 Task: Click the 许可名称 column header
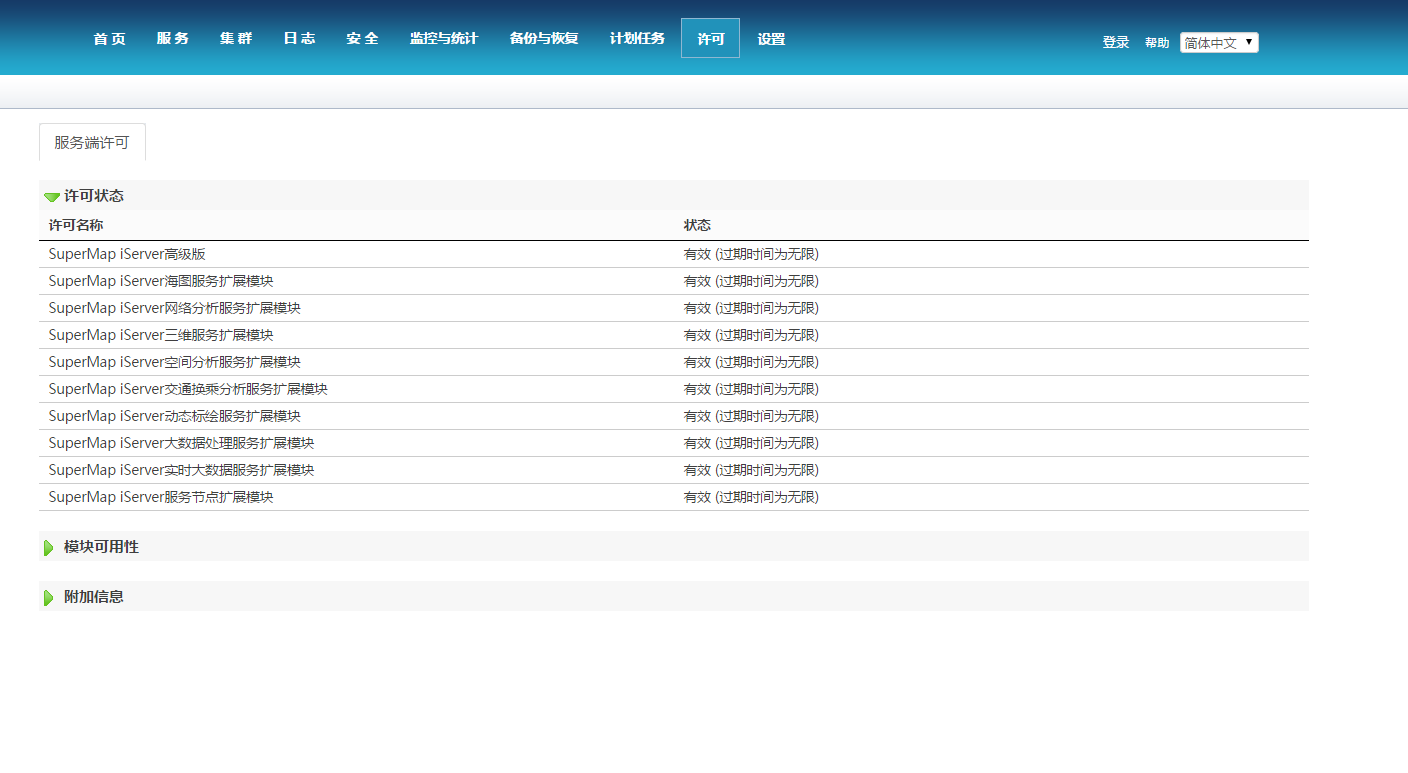(76, 225)
